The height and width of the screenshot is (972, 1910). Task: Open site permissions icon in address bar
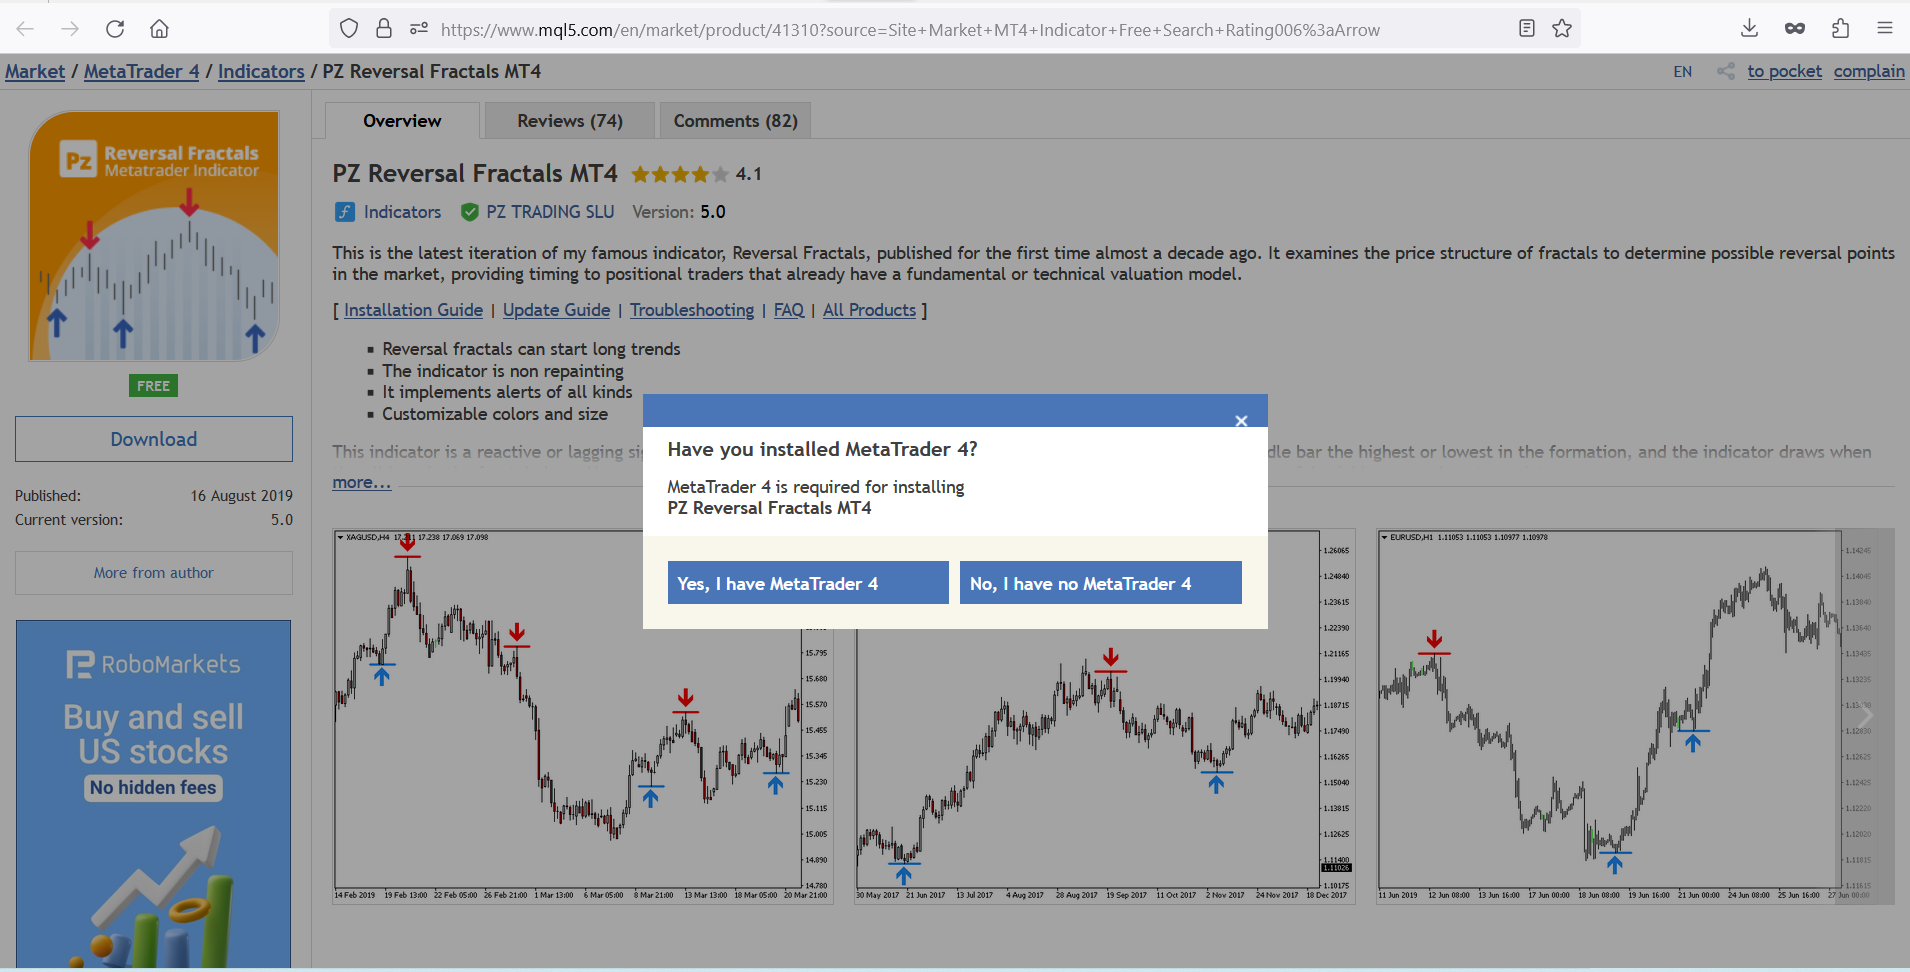click(419, 29)
